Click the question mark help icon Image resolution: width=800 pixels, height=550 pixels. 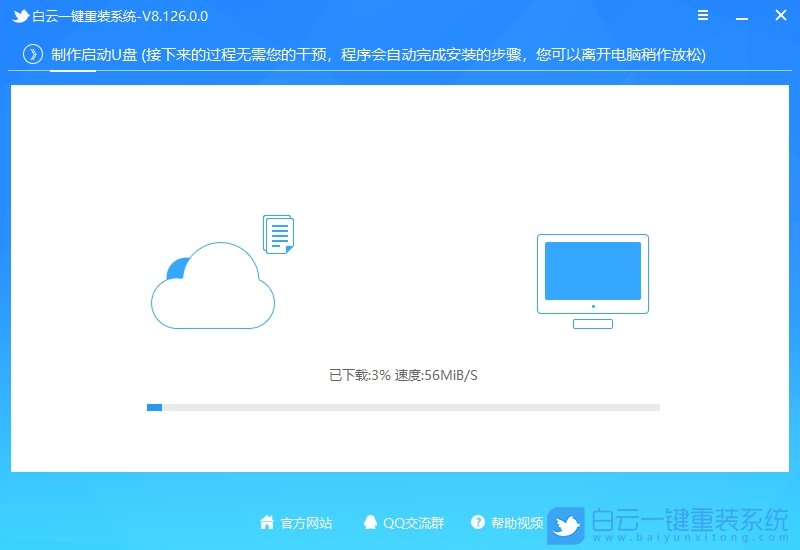[478, 522]
